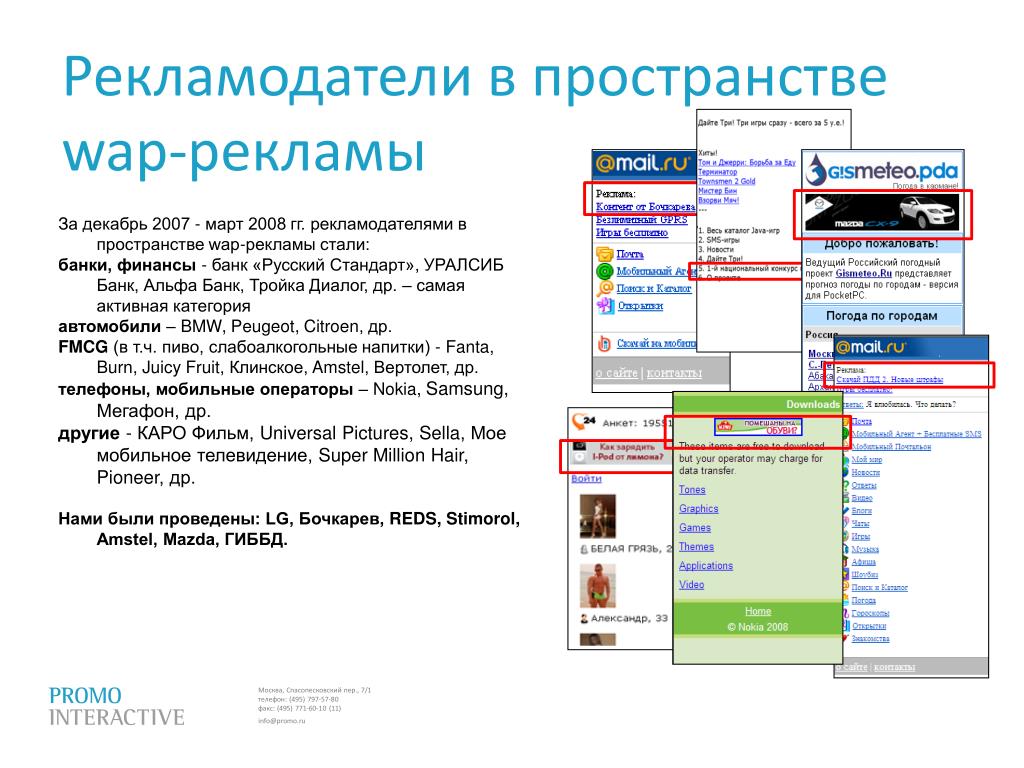This screenshot has width=1024, height=768.
Task: Click the Открытки postcard icon
Action: coord(605,305)
